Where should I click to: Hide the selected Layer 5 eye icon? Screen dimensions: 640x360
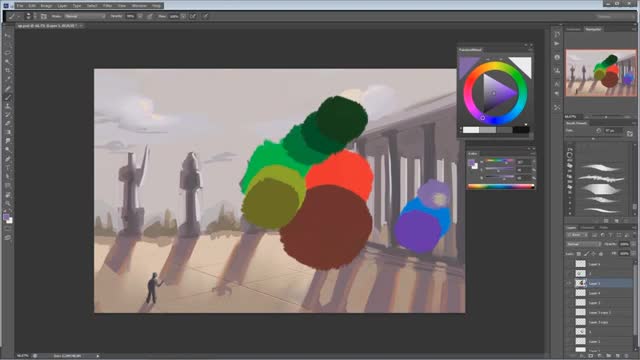(569, 283)
